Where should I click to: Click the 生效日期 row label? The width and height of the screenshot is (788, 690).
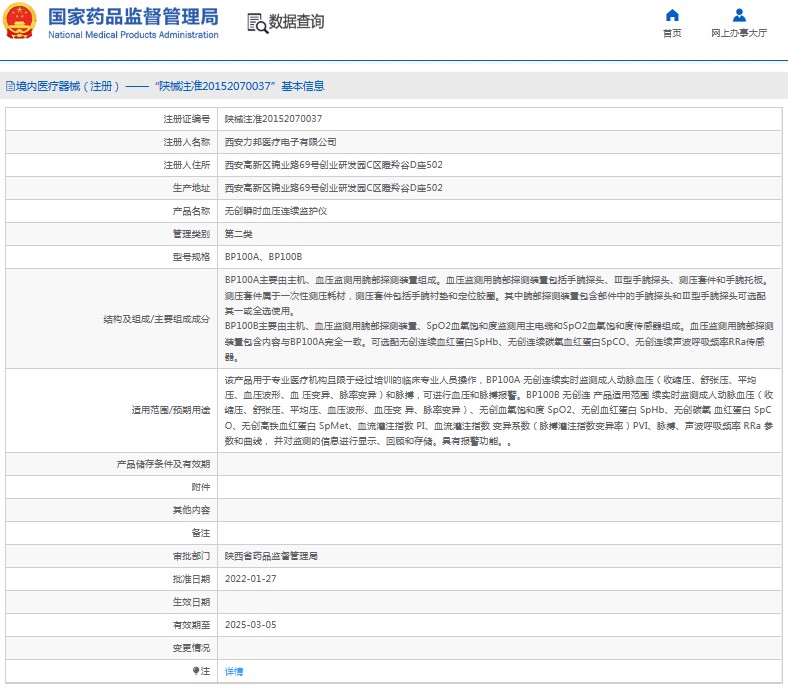191,602
